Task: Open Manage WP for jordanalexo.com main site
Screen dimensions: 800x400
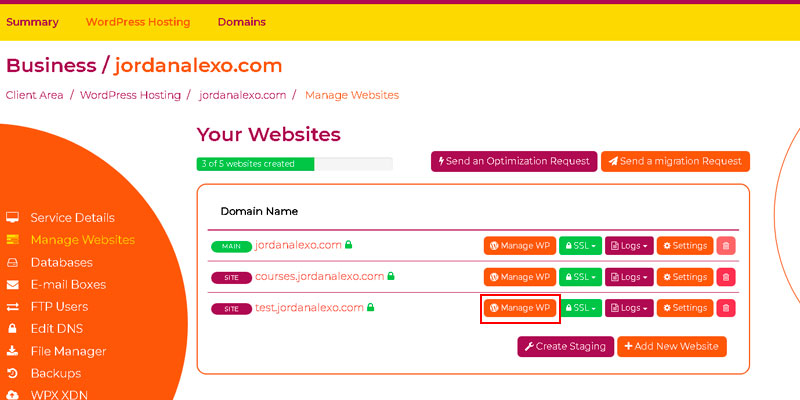Action: point(519,245)
